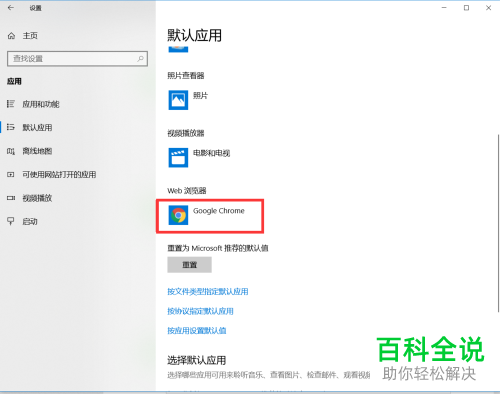Click the 离线地图 map icon
The width and height of the screenshot is (500, 394).
[11, 151]
